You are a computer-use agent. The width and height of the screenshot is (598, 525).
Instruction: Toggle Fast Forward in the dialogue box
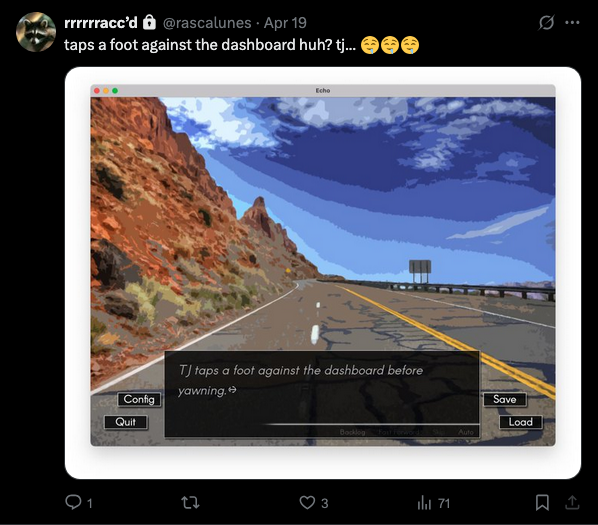[x=399, y=432]
